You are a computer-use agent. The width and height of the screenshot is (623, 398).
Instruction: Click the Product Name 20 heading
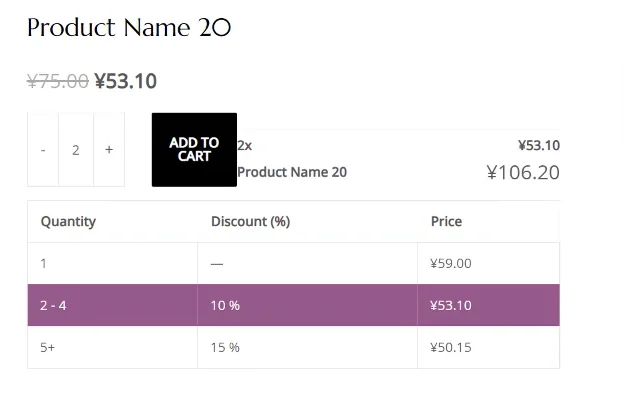[129, 28]
